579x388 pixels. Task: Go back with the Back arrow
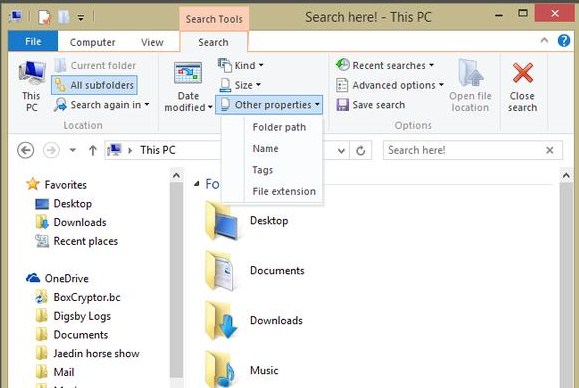point(25,150)
